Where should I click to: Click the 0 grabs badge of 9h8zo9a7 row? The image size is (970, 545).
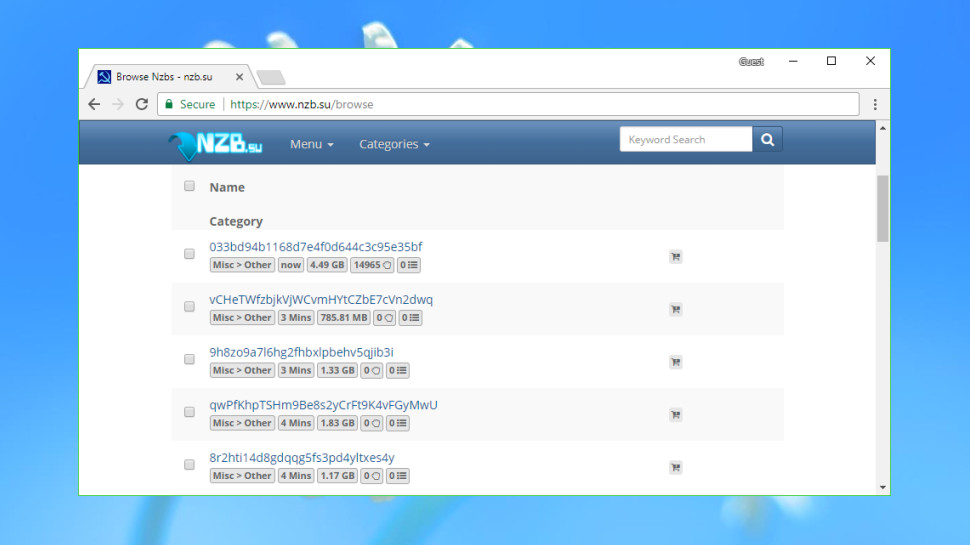[x=371, y=370]
